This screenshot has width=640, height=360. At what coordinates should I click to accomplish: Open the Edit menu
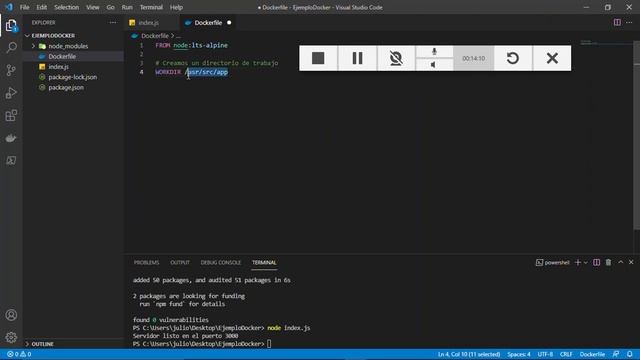pyautogui.click(x=42, y=7)
